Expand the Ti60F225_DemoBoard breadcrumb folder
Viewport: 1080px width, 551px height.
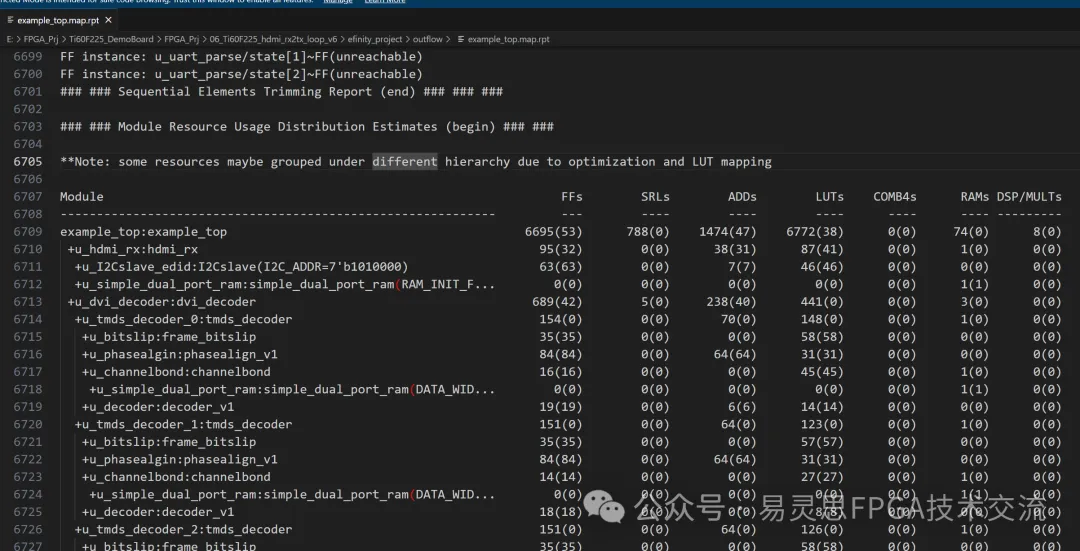[111, 39]
